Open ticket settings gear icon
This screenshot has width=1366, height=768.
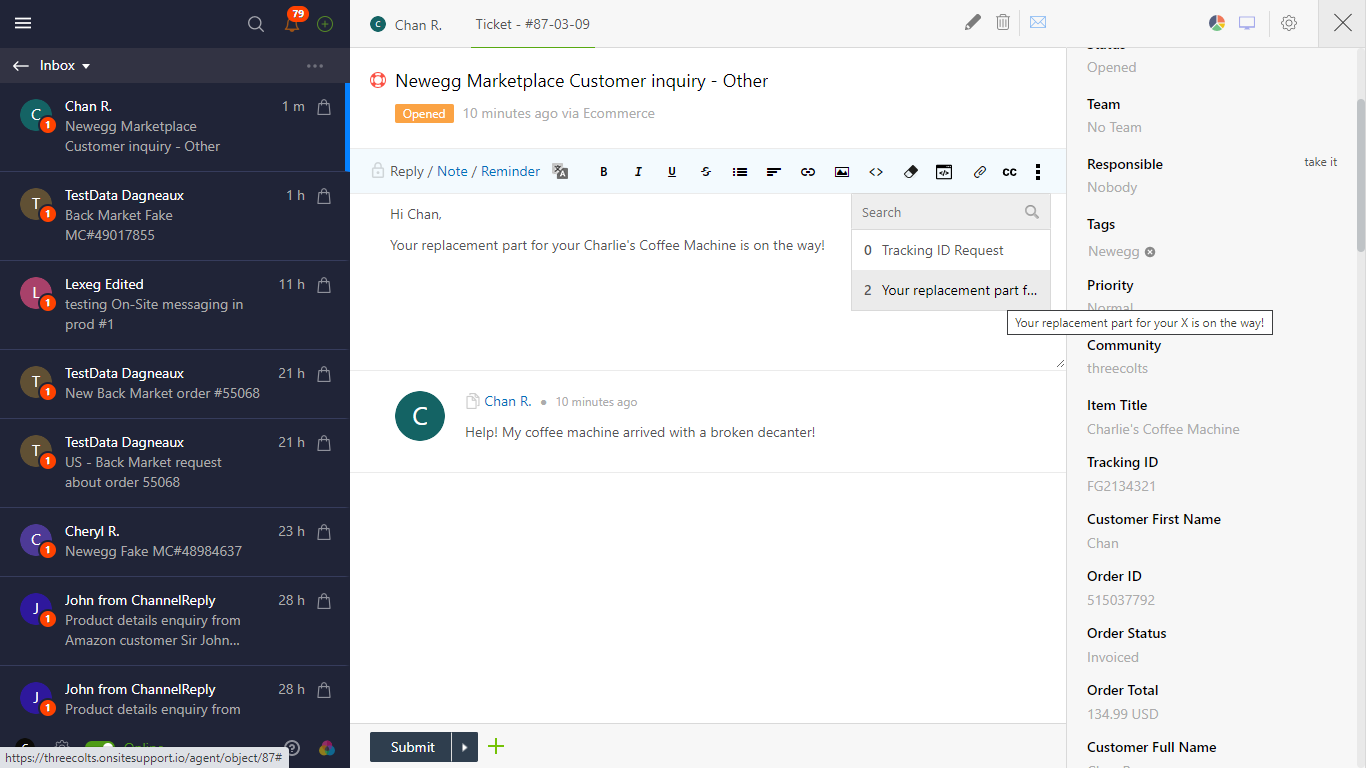tap(1289, 23)
